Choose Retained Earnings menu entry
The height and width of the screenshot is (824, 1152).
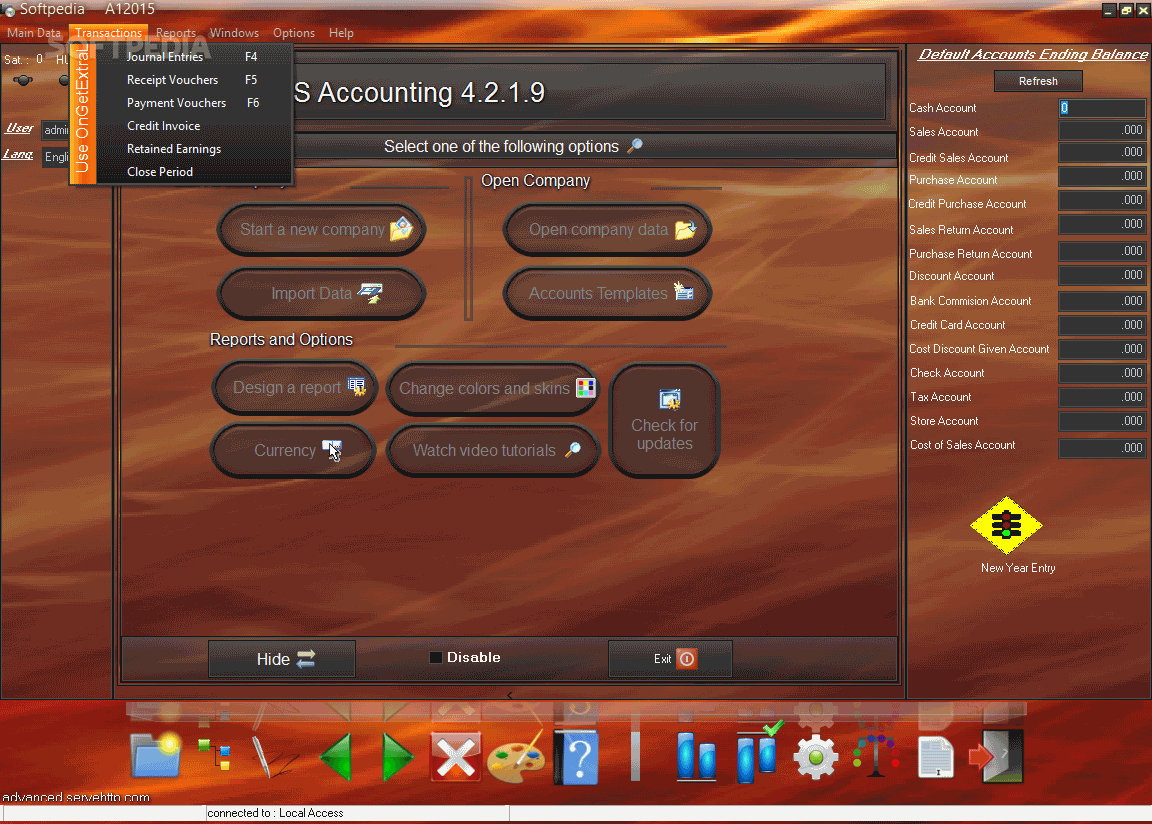pyautogui.click(x=192, y=148)
